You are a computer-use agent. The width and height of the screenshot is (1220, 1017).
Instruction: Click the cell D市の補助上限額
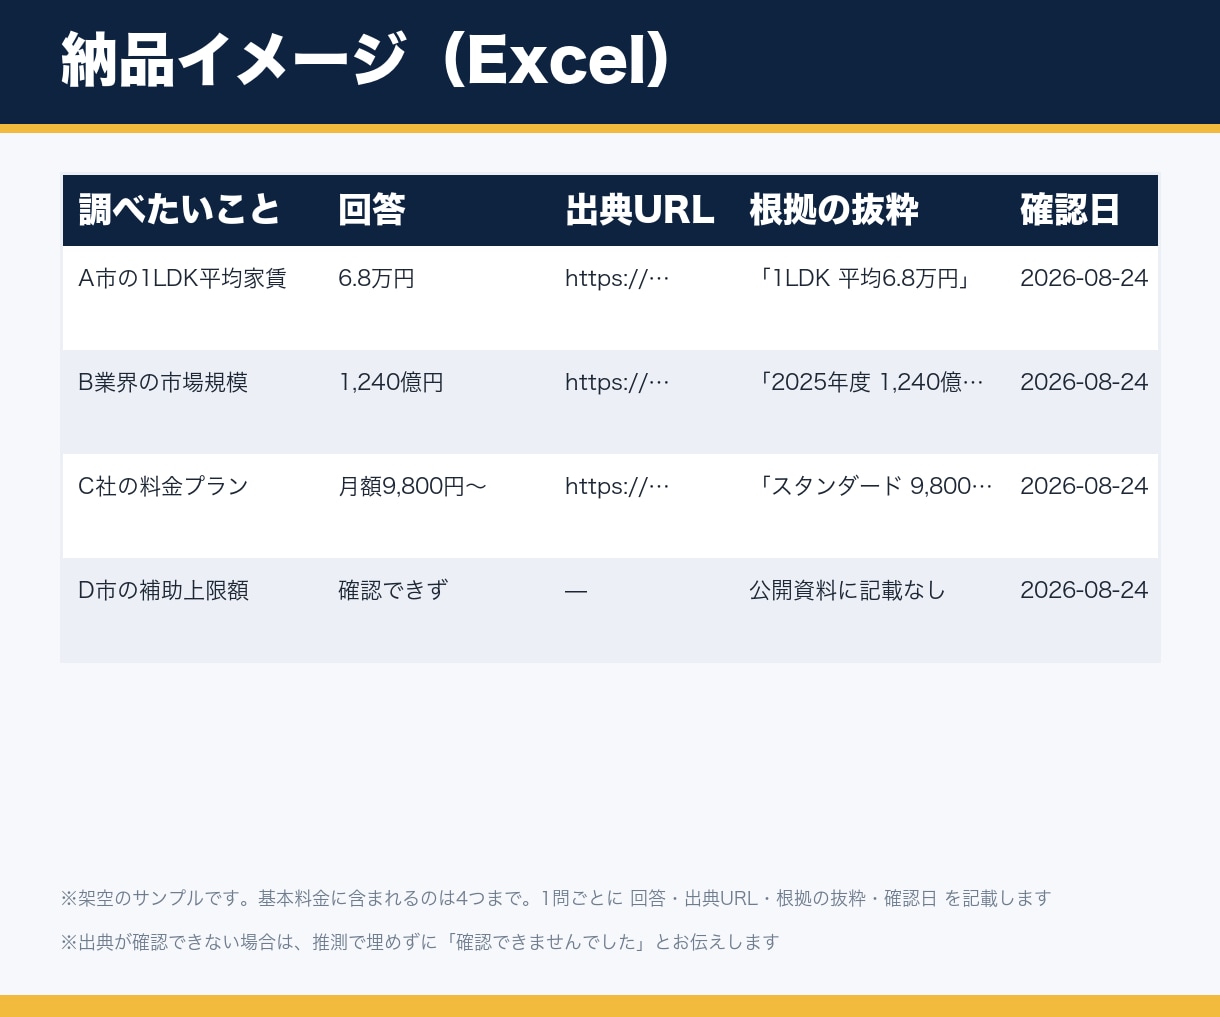click(x=163, y=590)
